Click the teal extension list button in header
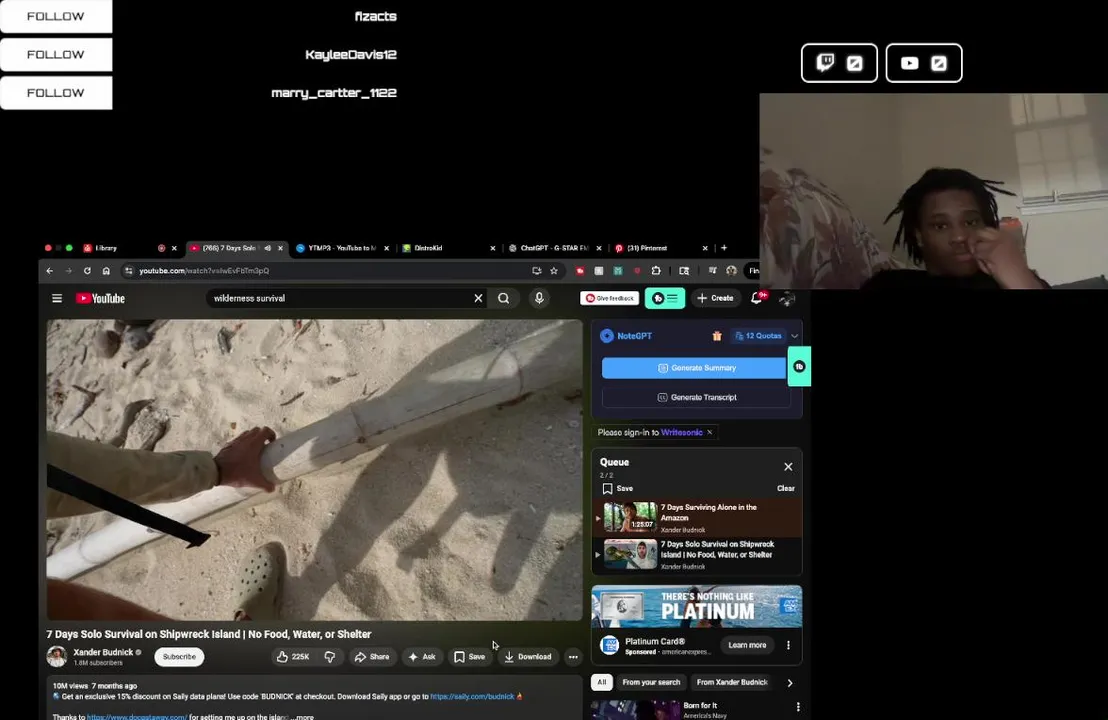Image resolution: width=1108 pixels, height=720 pixels. 664,298
